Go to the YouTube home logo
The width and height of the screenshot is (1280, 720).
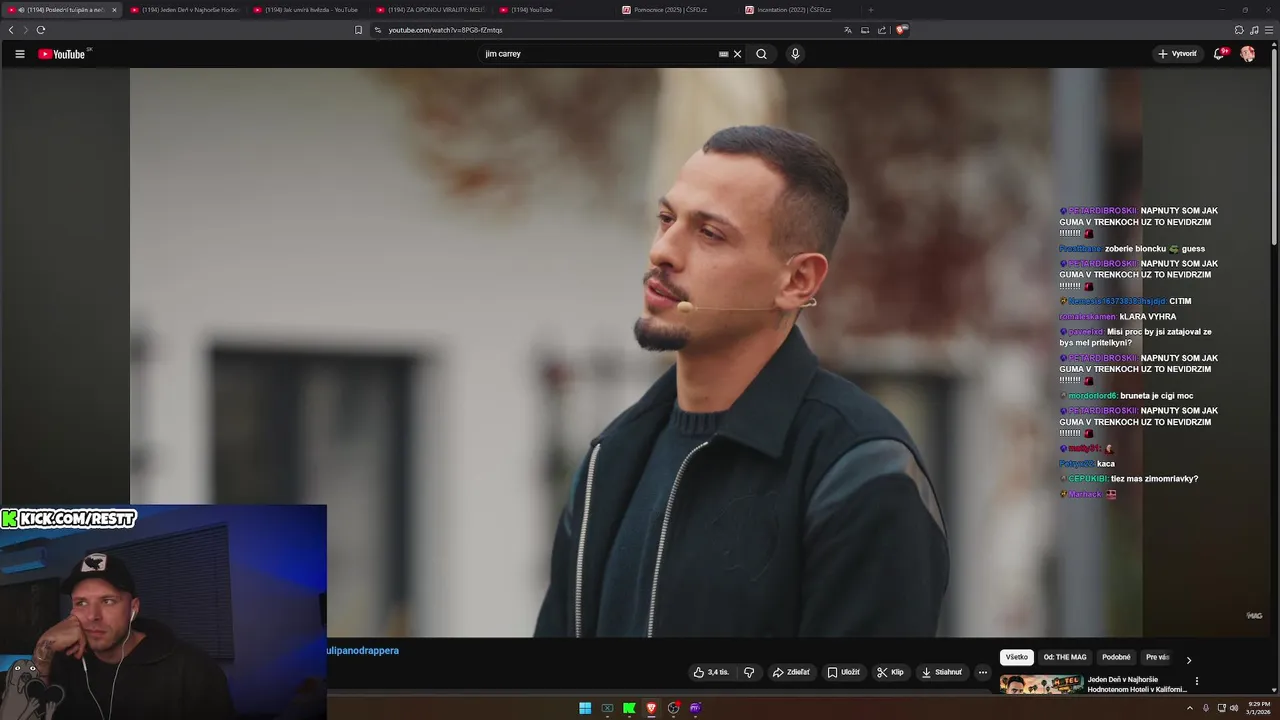tap(62, 54)
